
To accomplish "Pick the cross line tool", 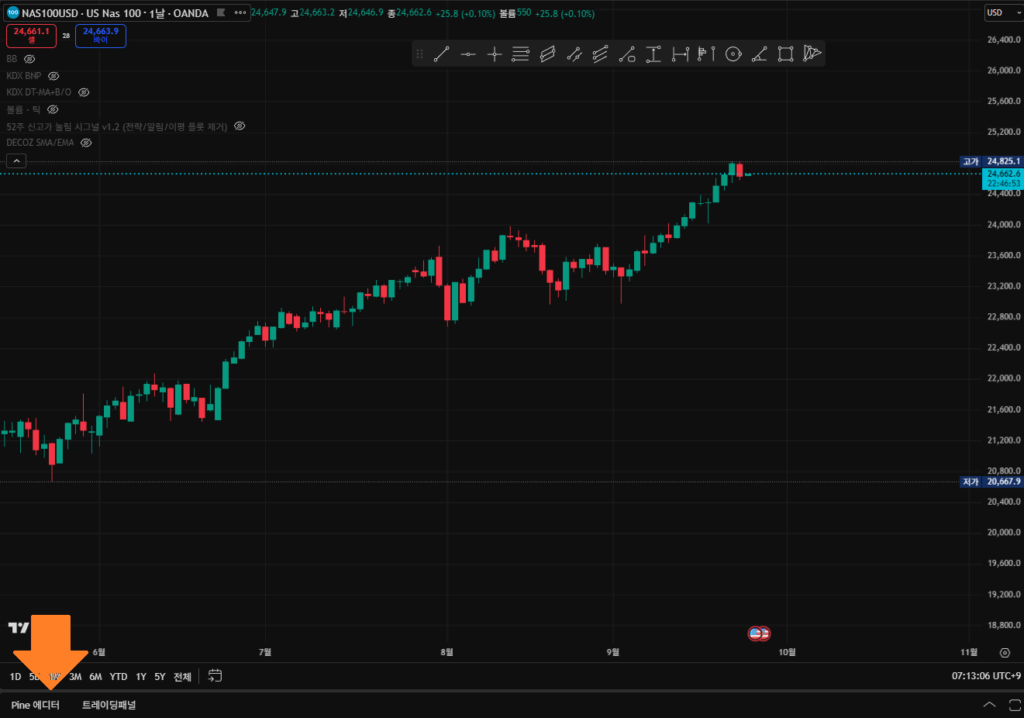I will pyautogui.click(x=494, y=54).
